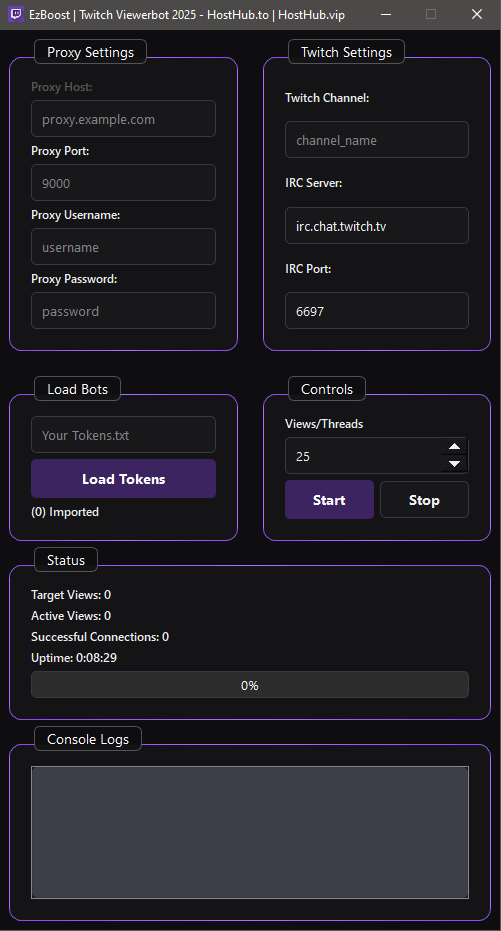501x931 pixels.
Task: Click the Twitch Channel name input
Action: tap(377, 140)
